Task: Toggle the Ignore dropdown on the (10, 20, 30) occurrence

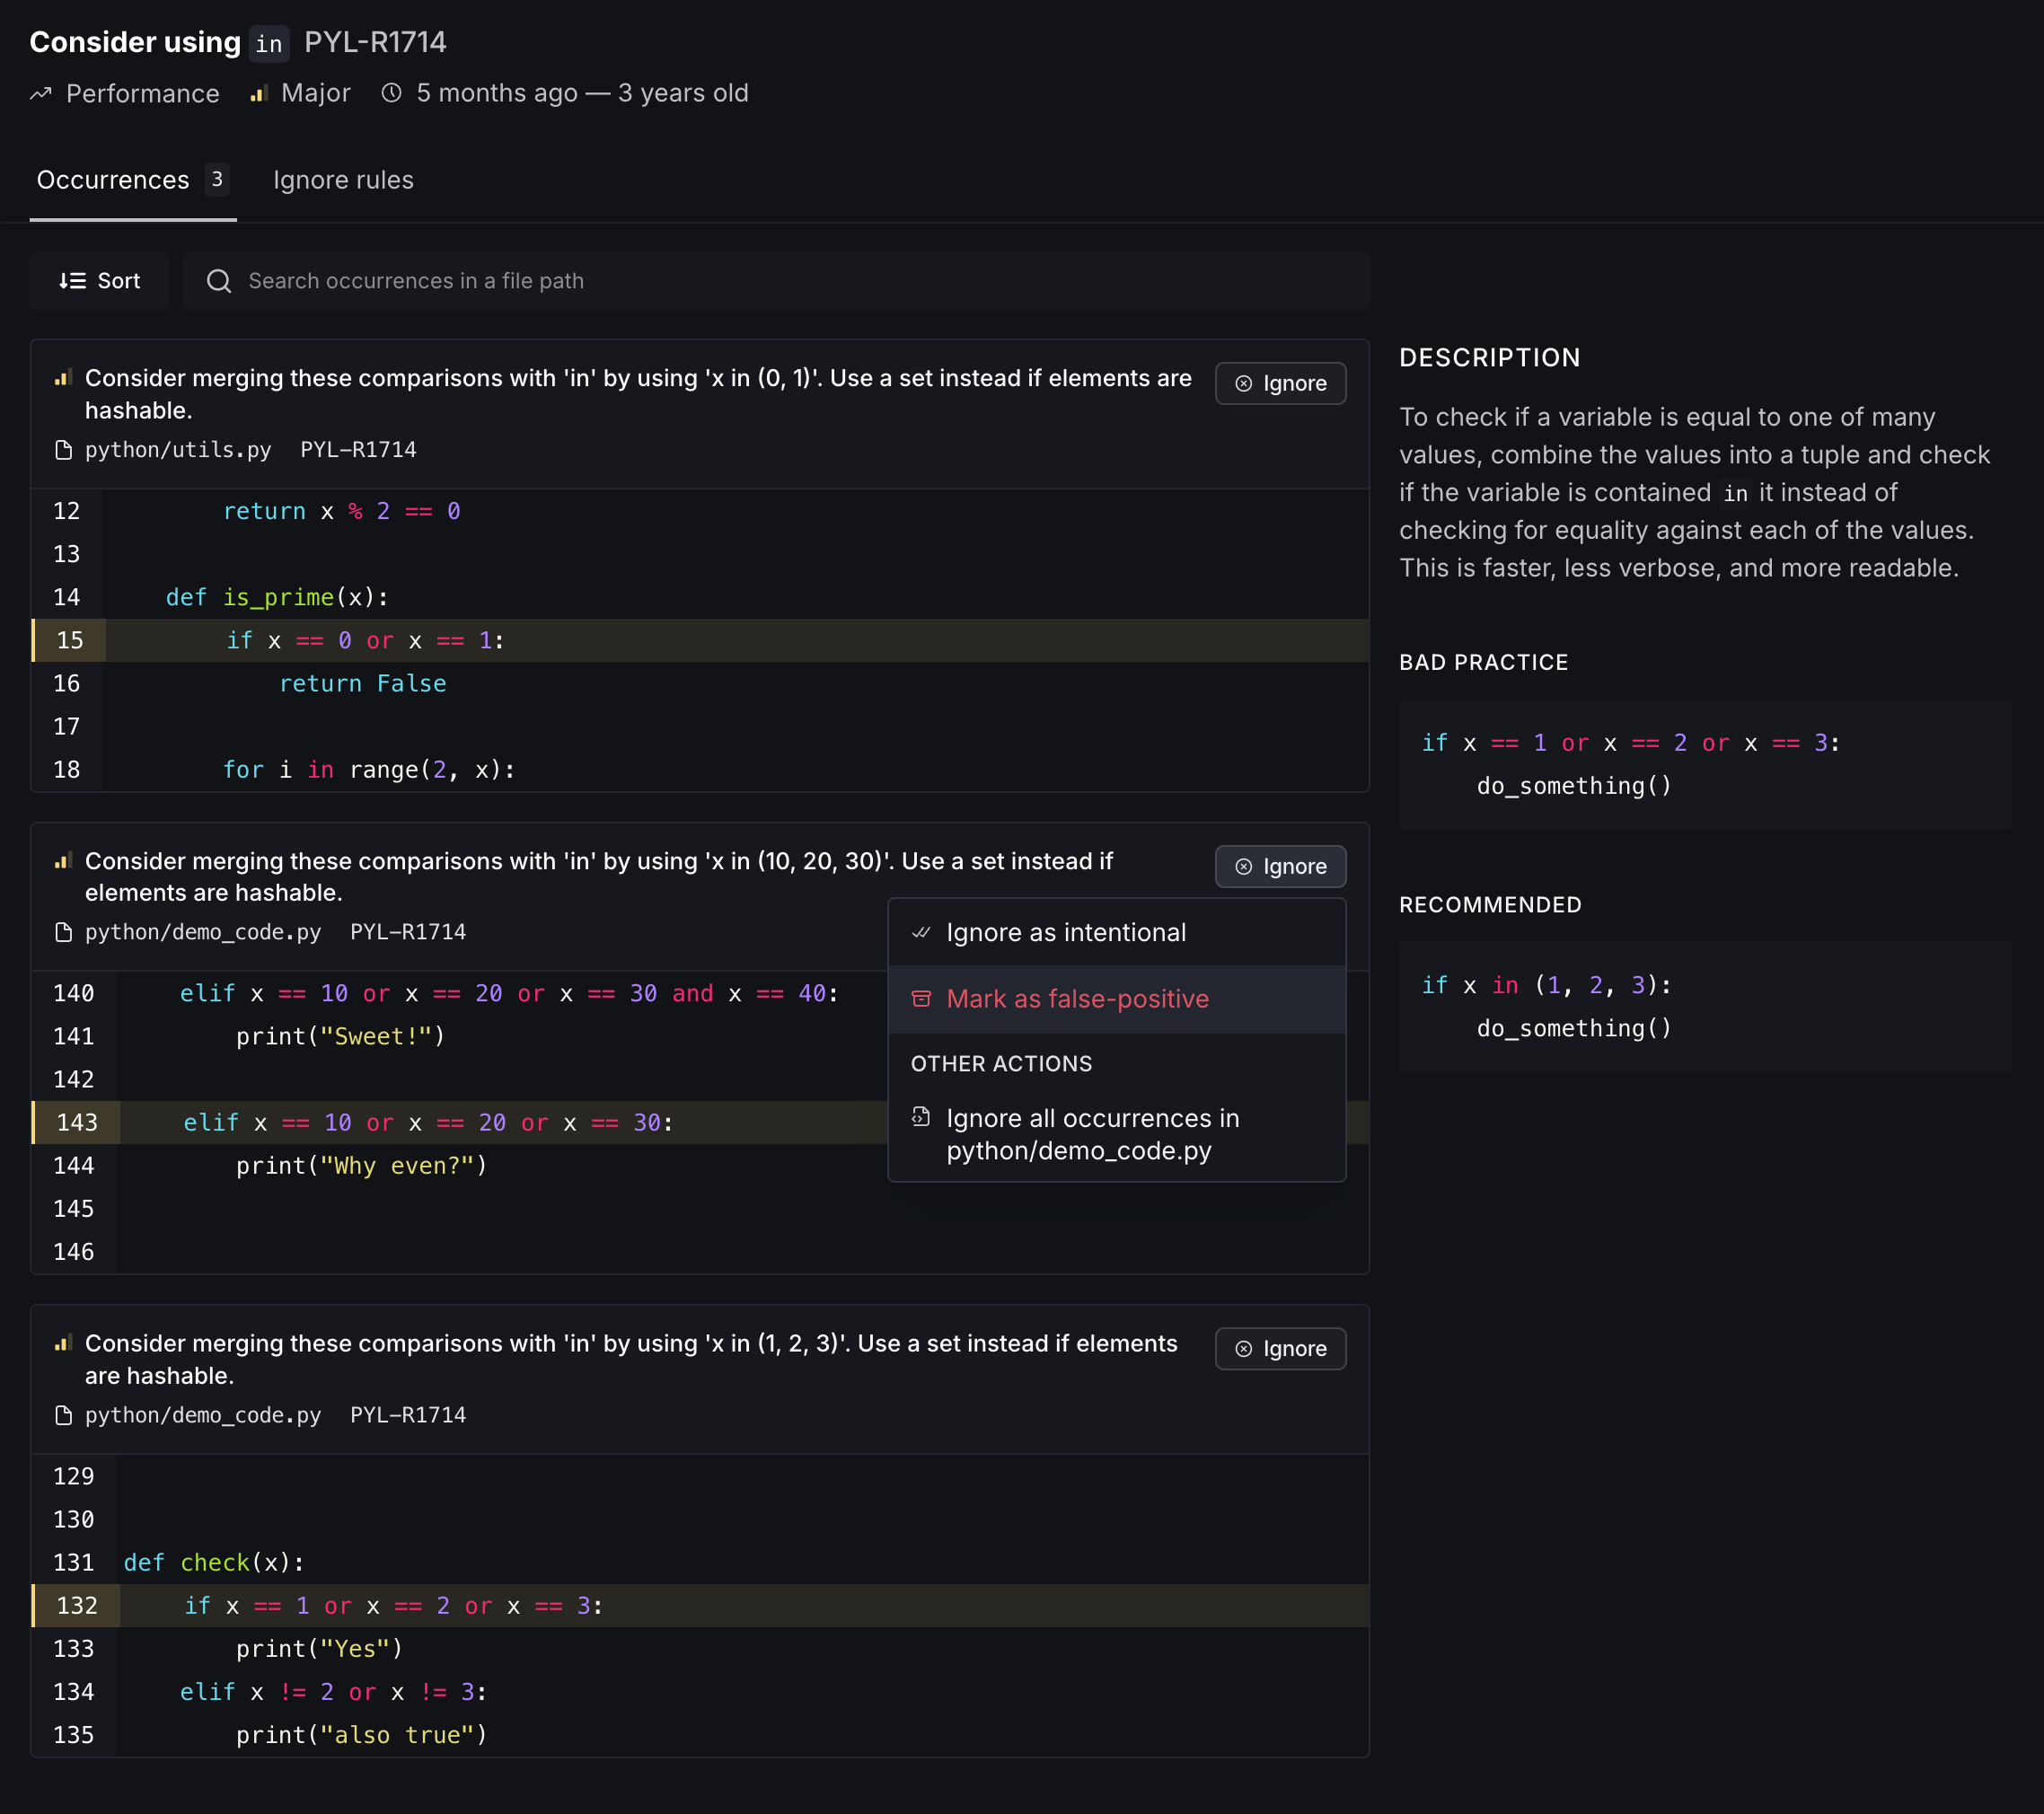Action: click(x=1280, y=867)
